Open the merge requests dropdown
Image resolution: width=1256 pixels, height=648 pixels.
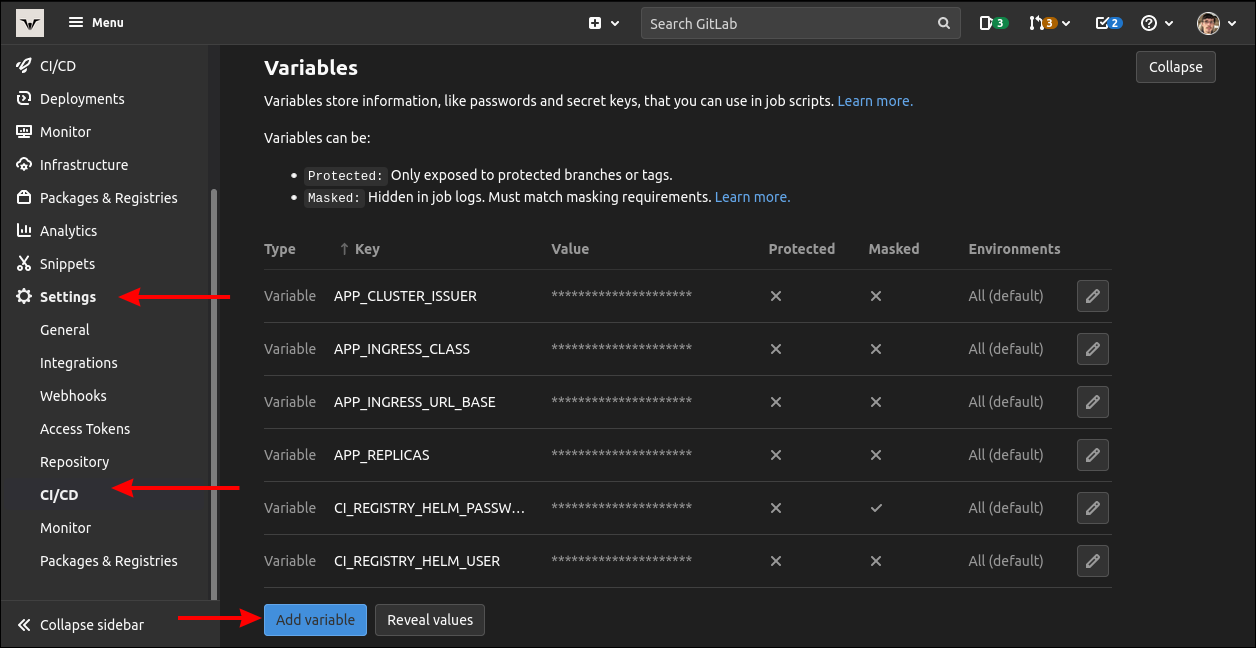click(x=1049, y=23)
